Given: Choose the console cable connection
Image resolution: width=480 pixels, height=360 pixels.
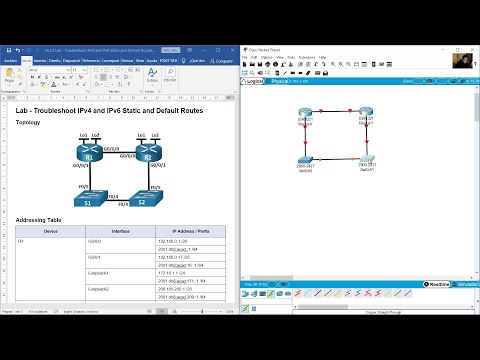Looking at the screenshot, I should [x=308, y=293].
